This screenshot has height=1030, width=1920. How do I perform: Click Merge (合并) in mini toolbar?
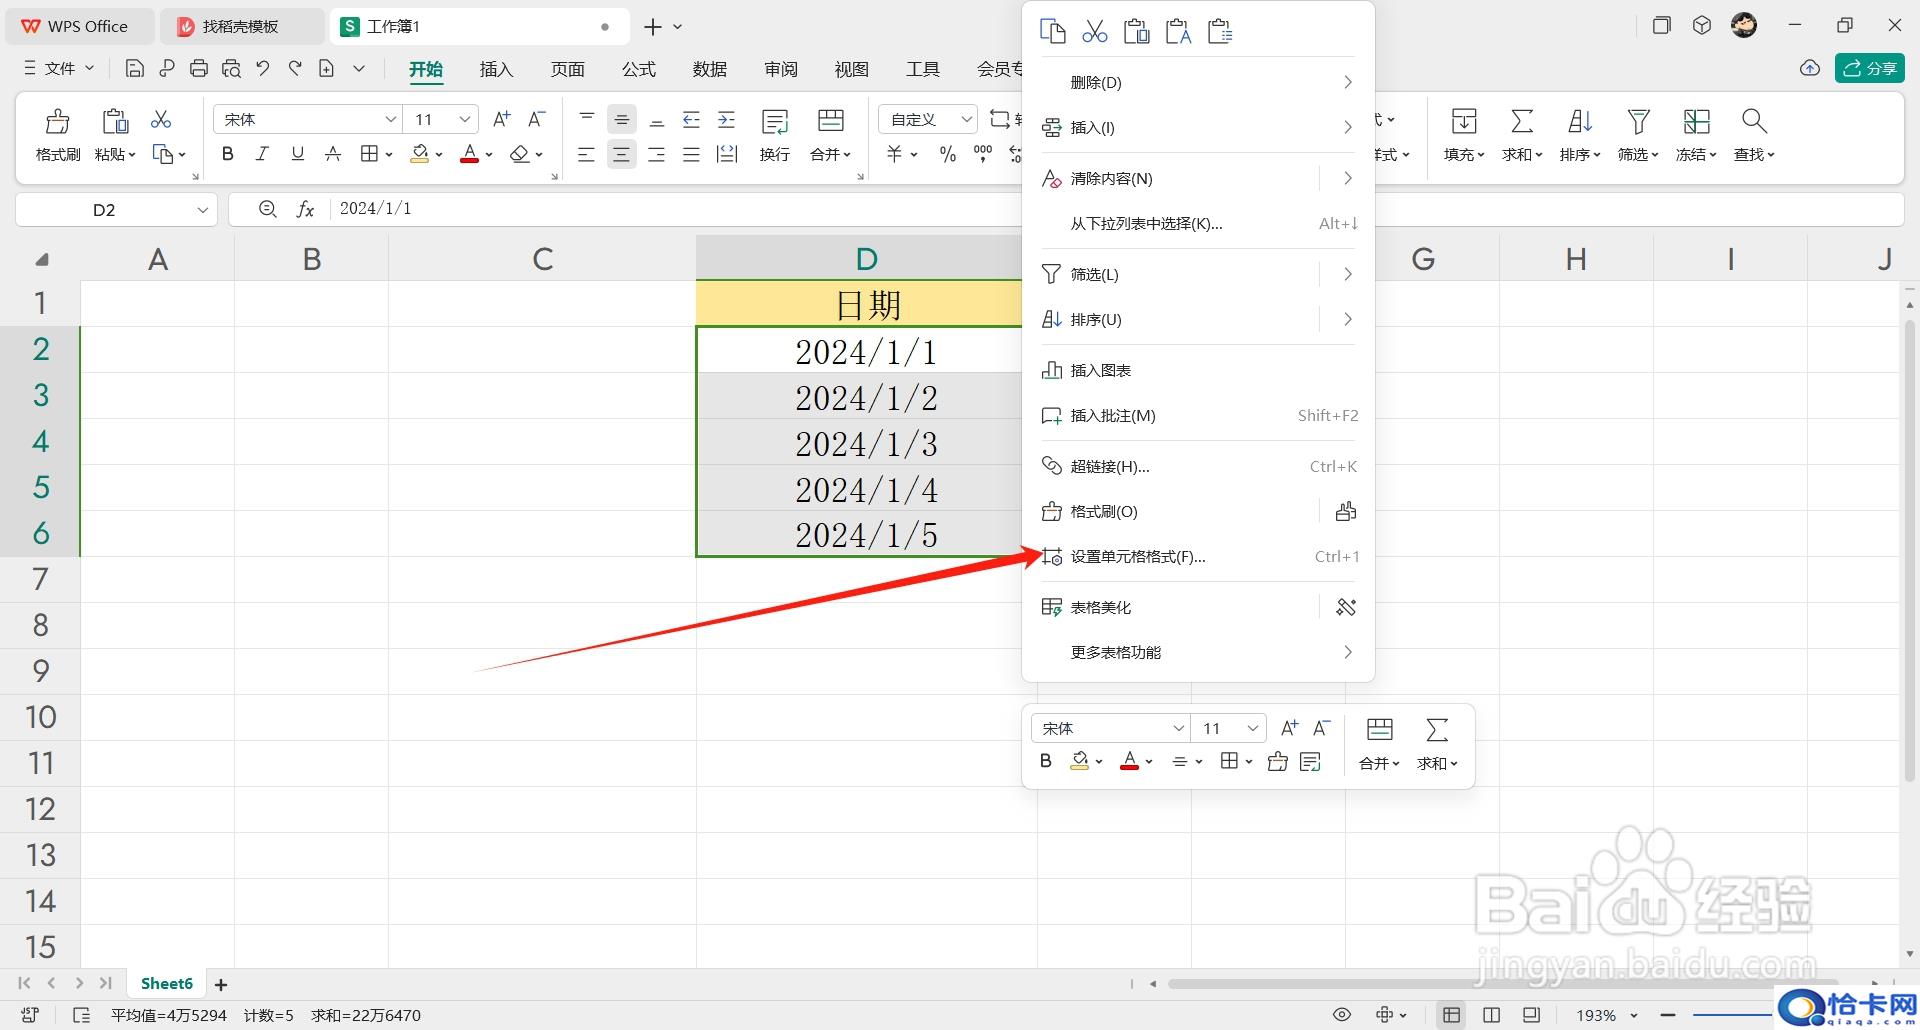1379,745
